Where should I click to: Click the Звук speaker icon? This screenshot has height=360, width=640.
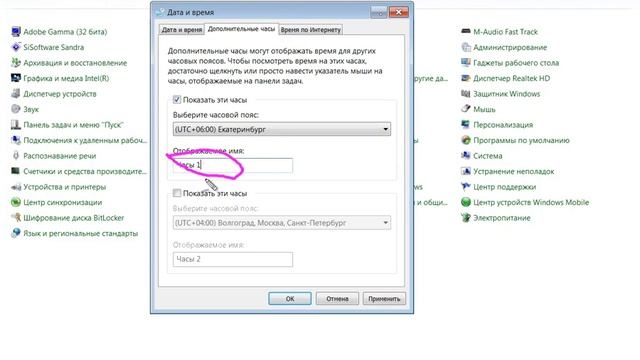[16, 109]
